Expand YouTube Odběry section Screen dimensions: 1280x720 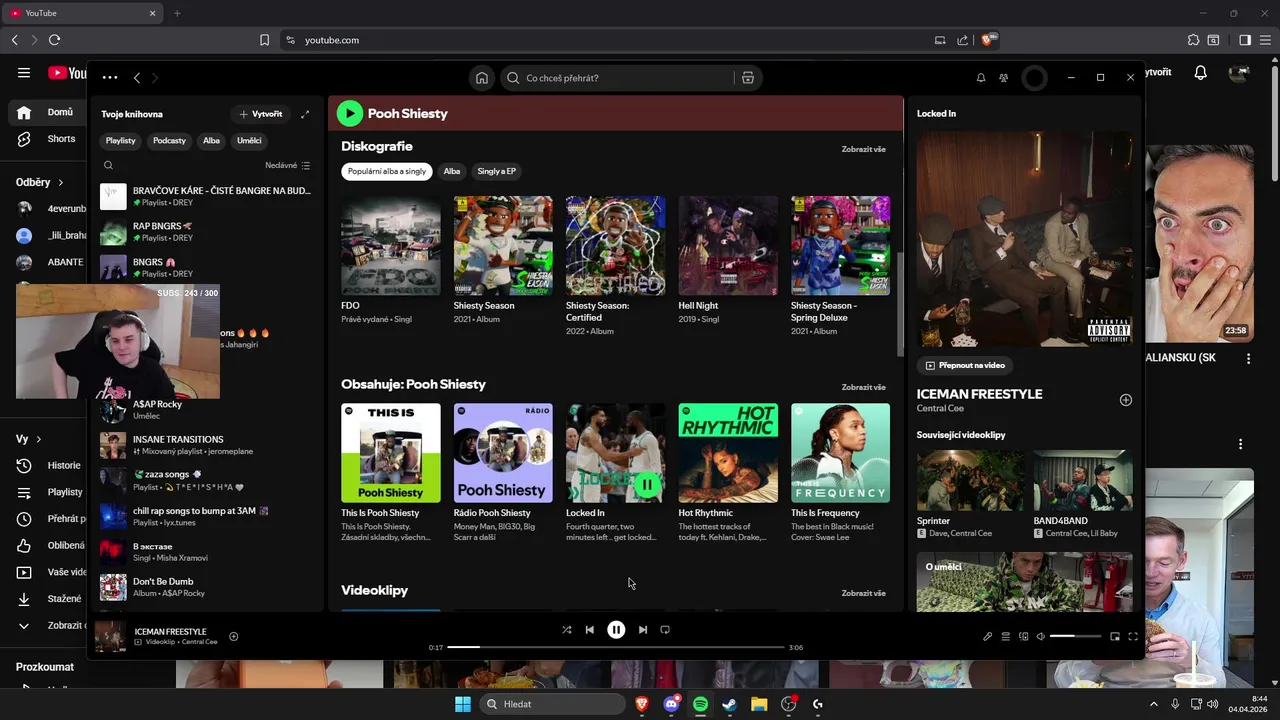click(40, 182)
